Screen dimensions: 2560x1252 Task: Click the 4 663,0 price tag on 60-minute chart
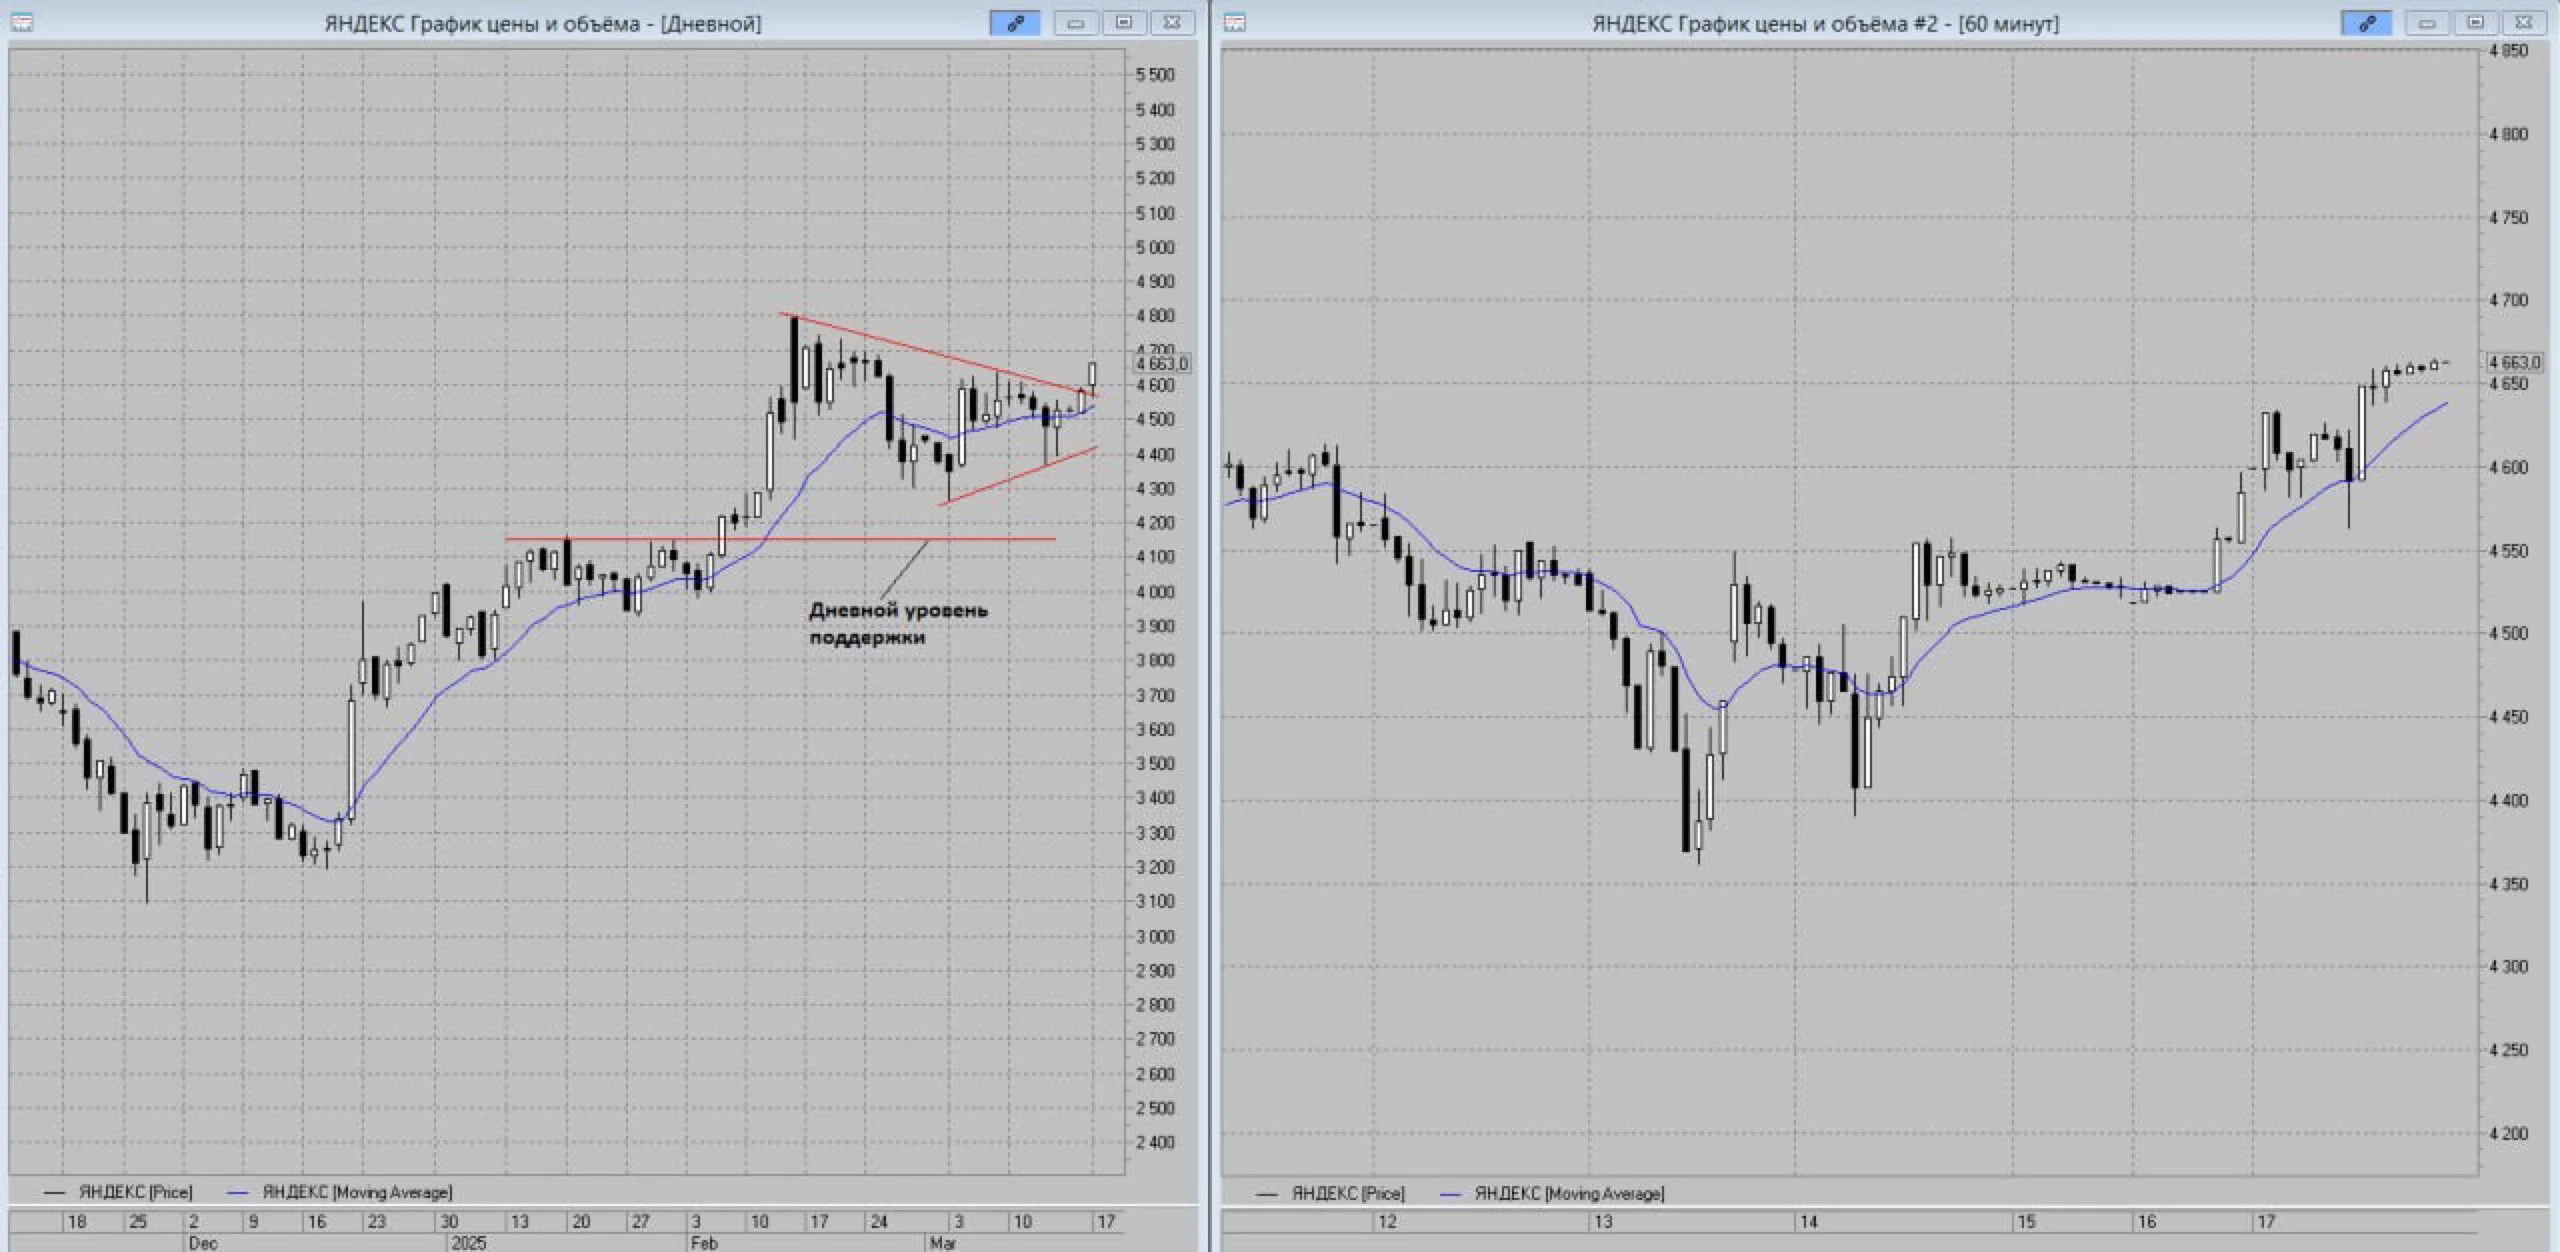coord(2515,362)
